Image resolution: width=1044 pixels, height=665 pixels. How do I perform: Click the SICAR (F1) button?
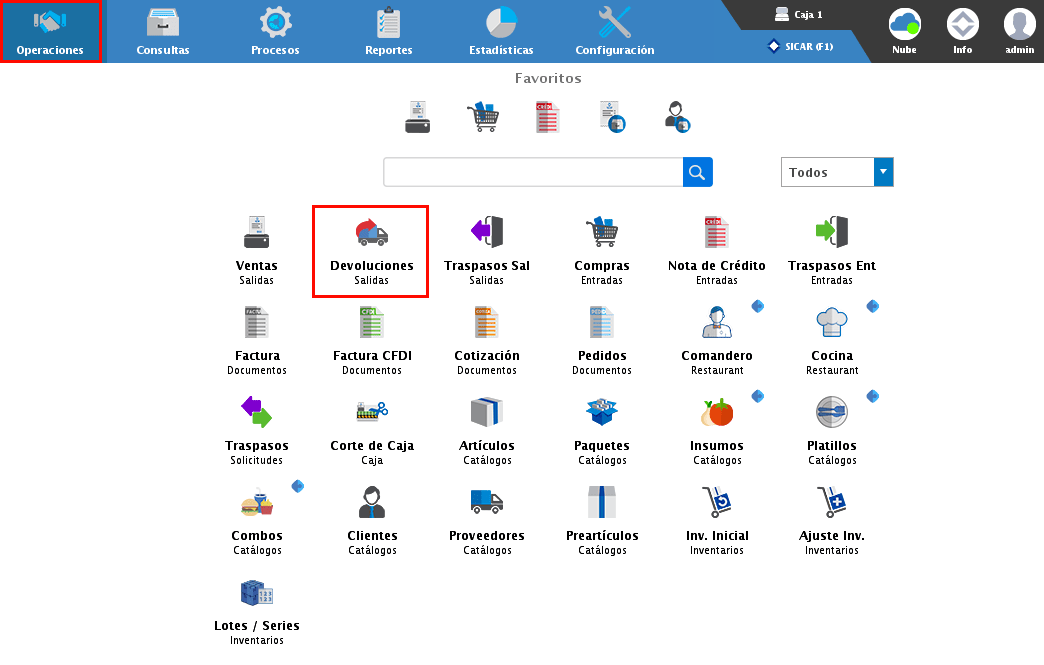800,46
